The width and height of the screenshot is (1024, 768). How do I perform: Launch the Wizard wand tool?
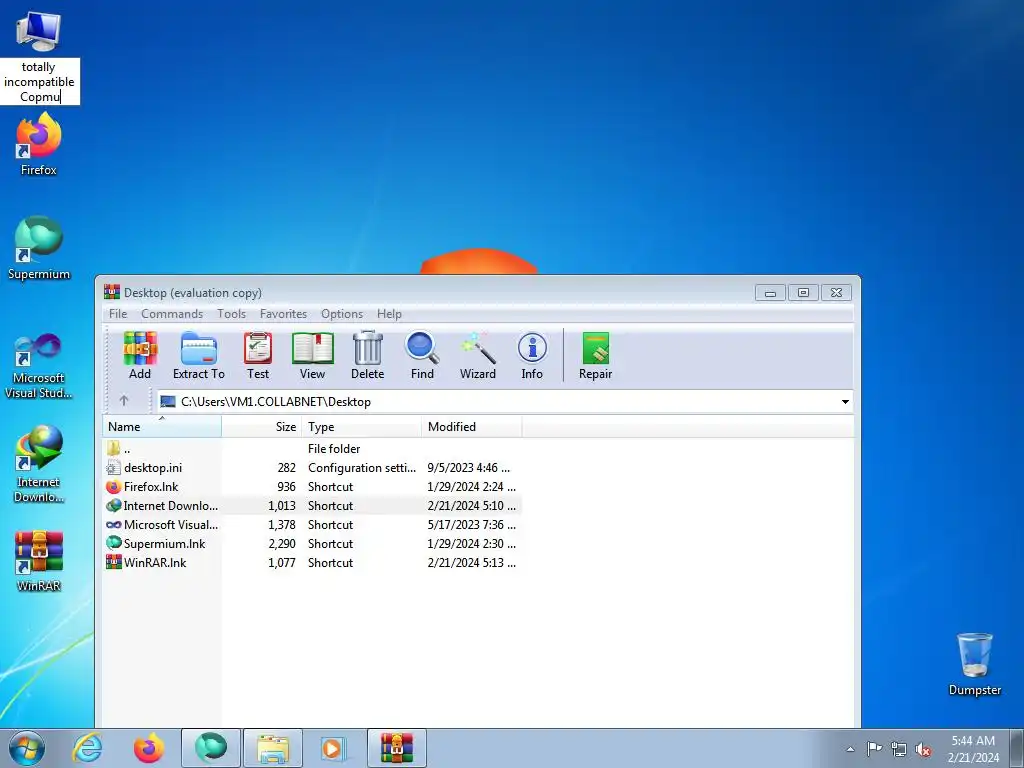tap(477, 355)
